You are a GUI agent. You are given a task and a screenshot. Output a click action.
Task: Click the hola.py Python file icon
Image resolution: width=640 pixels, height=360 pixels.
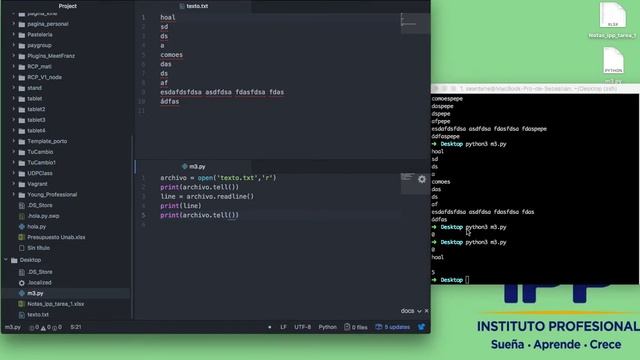point(22,227)
